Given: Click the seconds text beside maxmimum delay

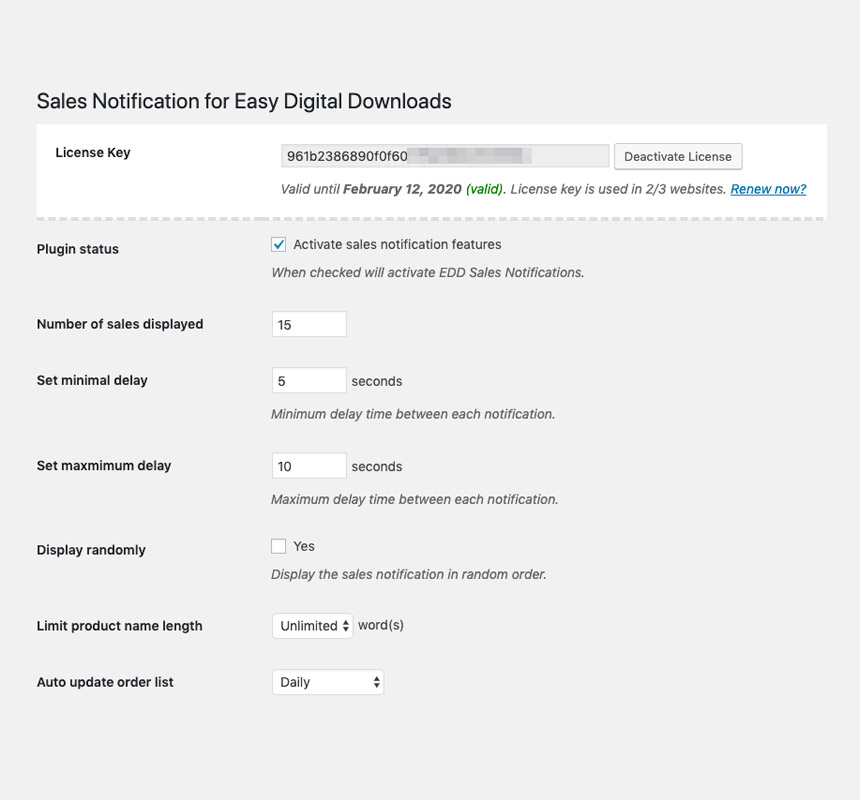Looking at the screenshot, I should [377, 467].
